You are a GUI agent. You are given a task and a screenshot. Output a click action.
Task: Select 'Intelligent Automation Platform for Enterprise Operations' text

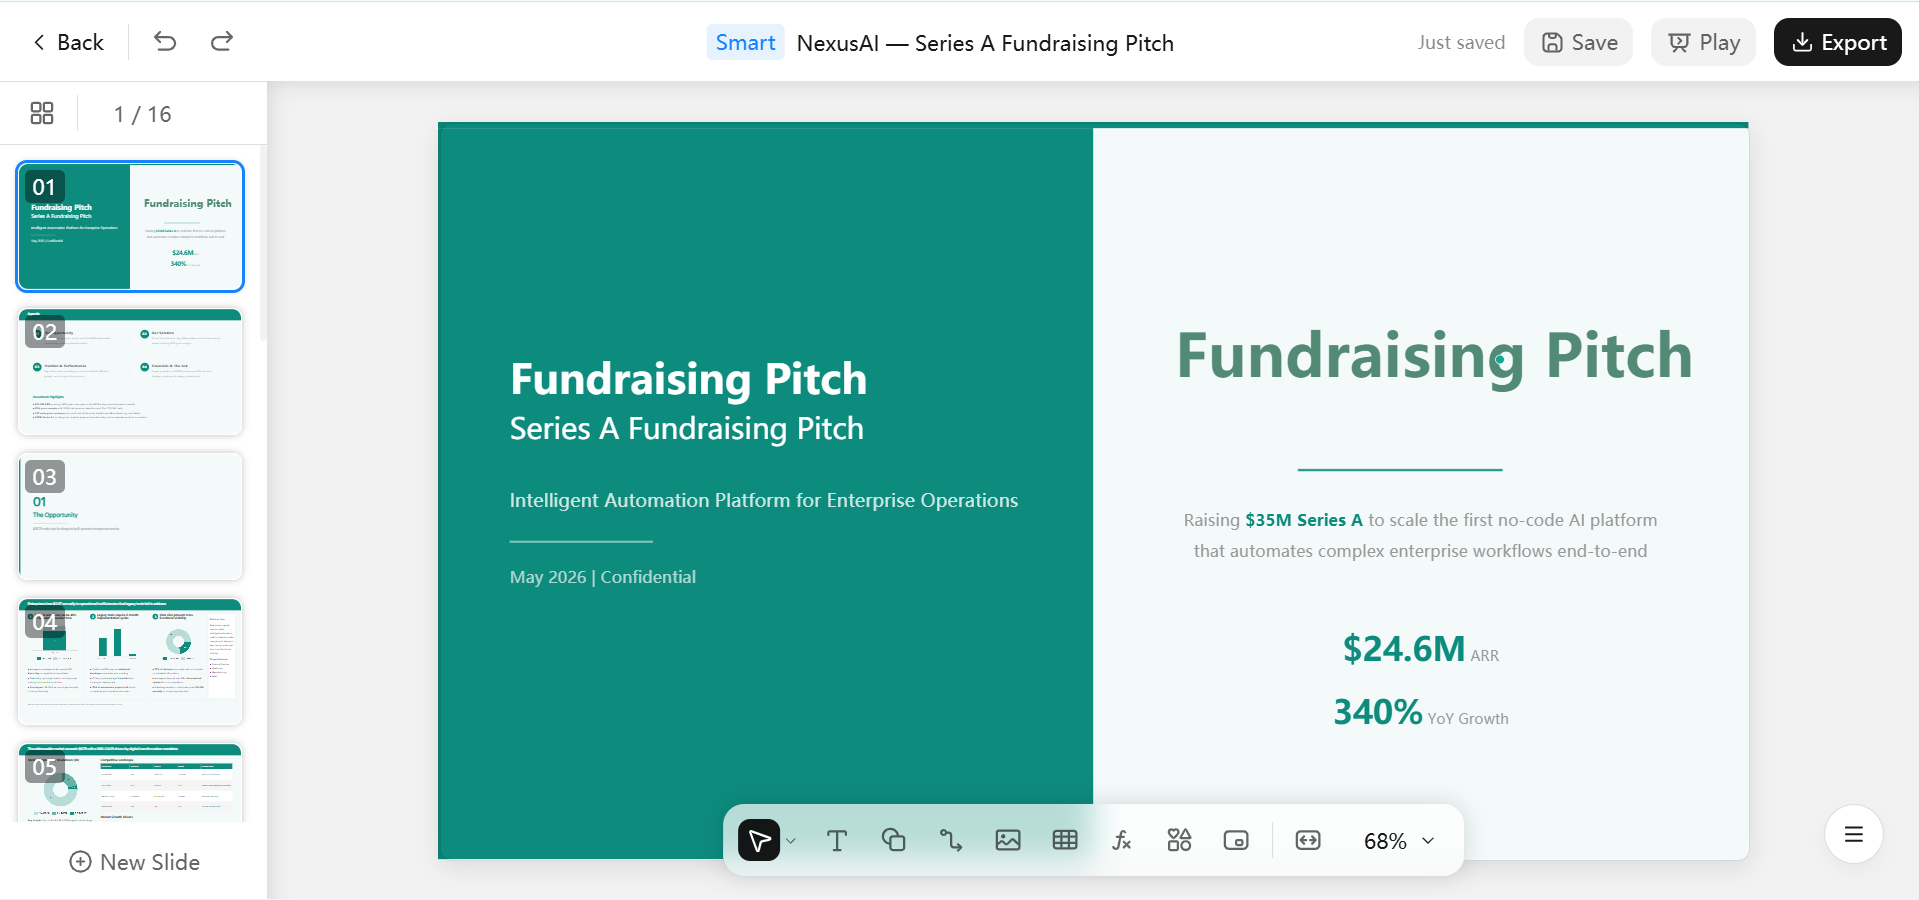click(x=764, y=500)
